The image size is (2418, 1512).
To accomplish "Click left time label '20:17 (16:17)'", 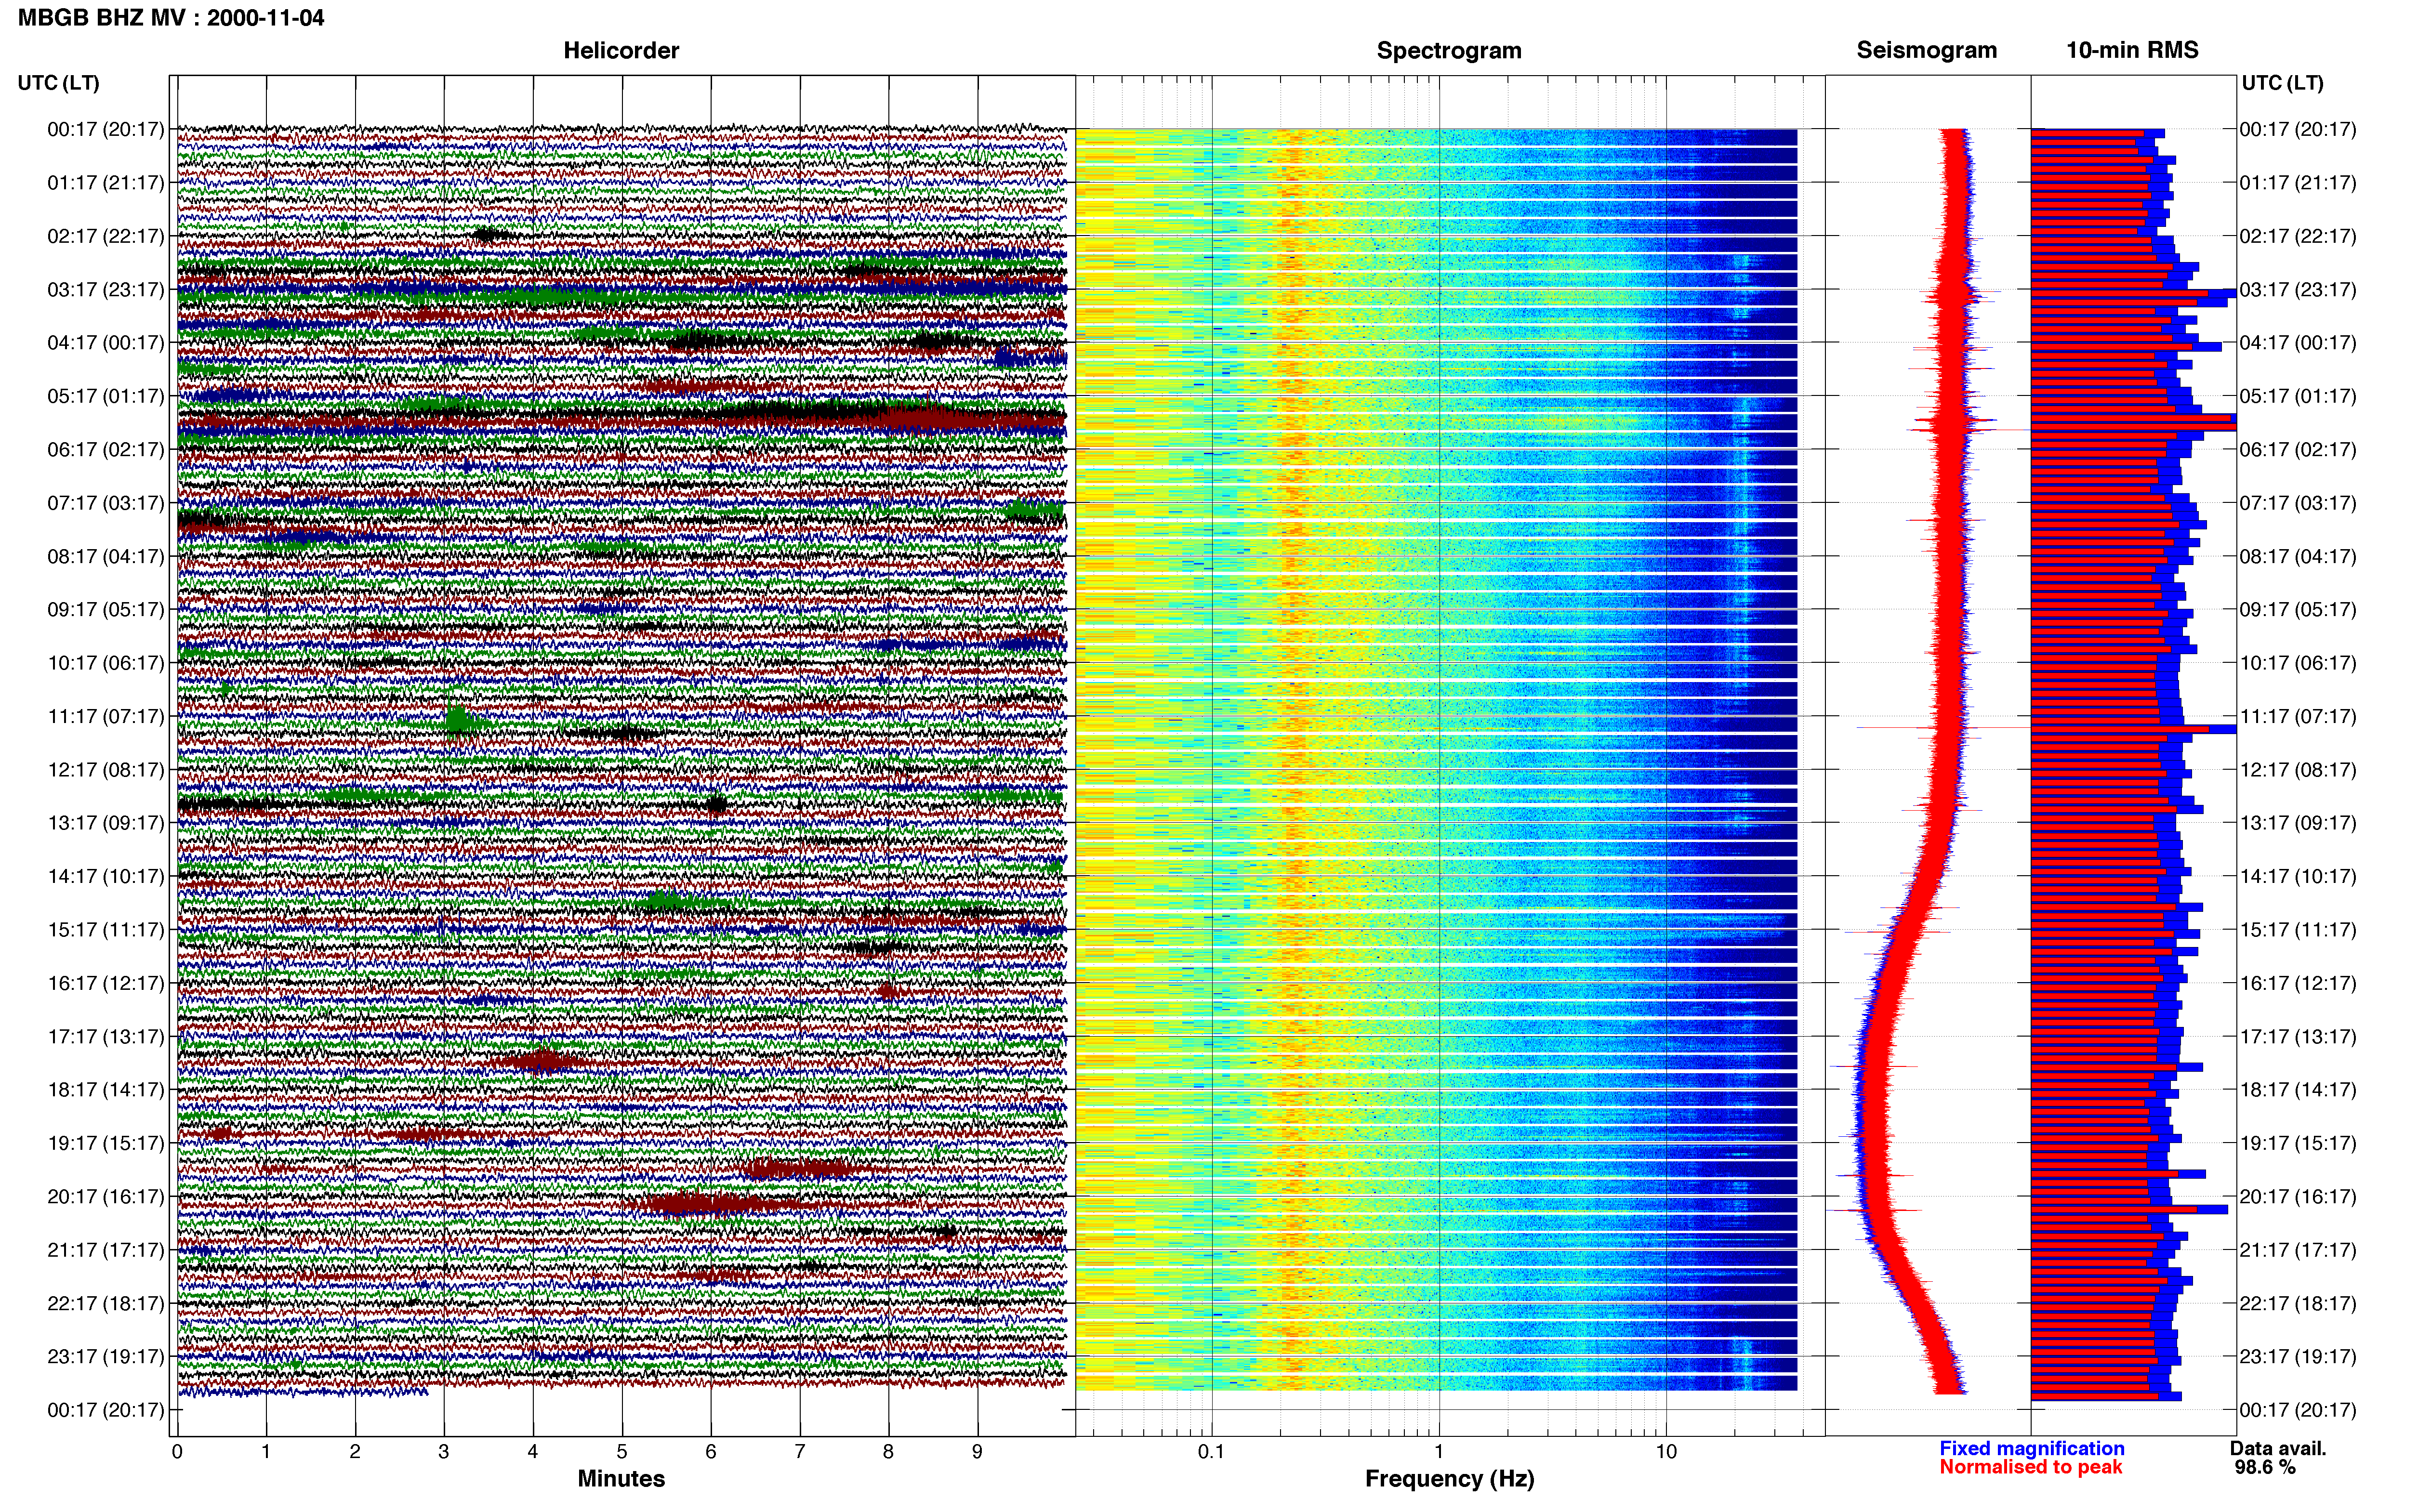I will [x=106, y=1196].
